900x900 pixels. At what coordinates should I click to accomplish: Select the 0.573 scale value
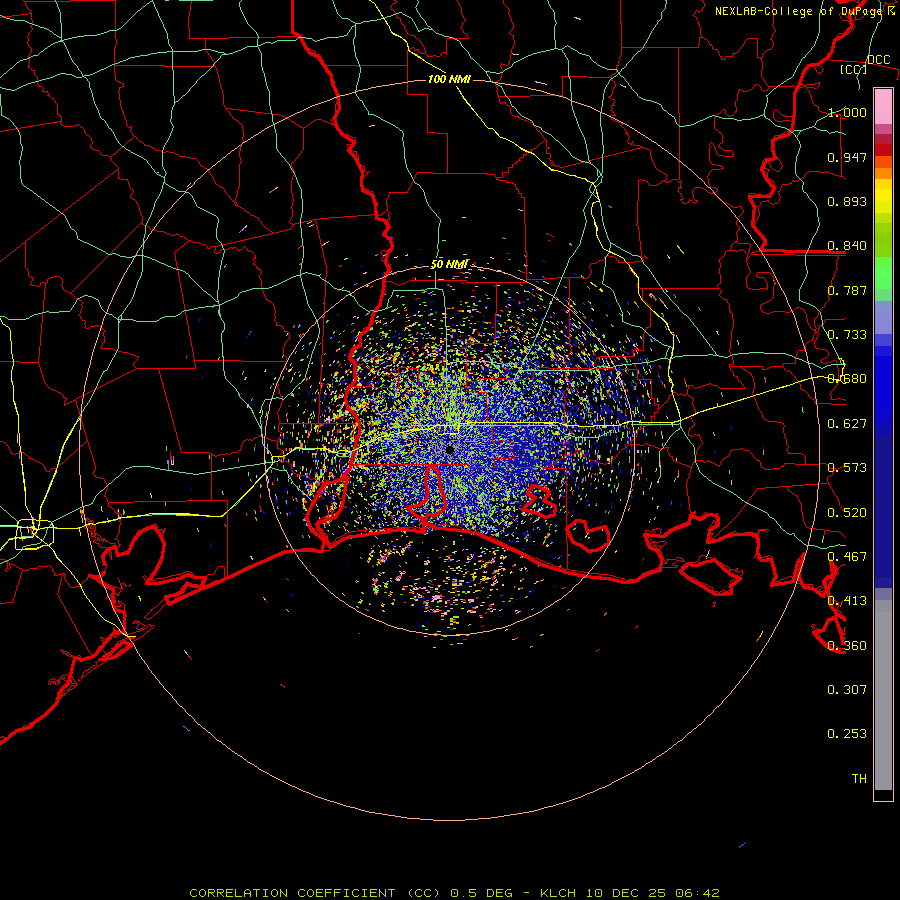847,468
